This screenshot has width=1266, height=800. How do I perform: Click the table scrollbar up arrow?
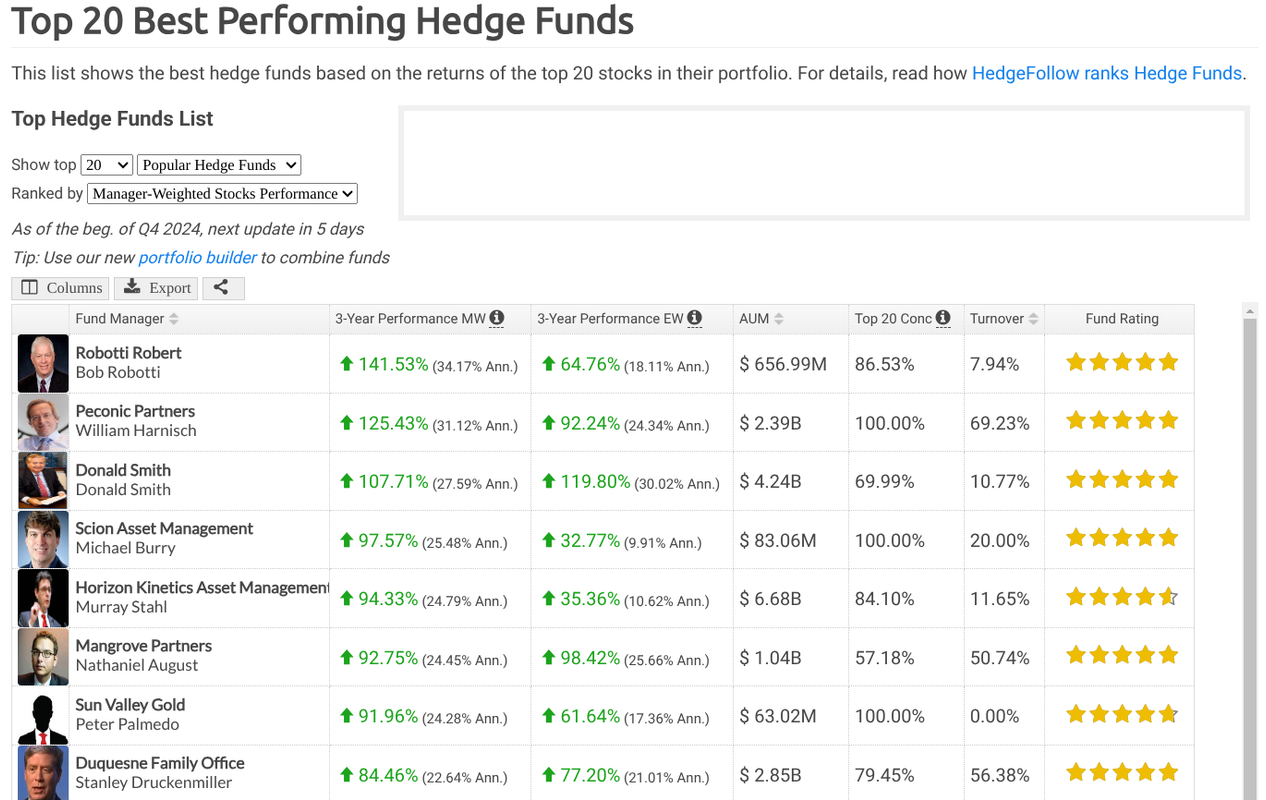1250,312
